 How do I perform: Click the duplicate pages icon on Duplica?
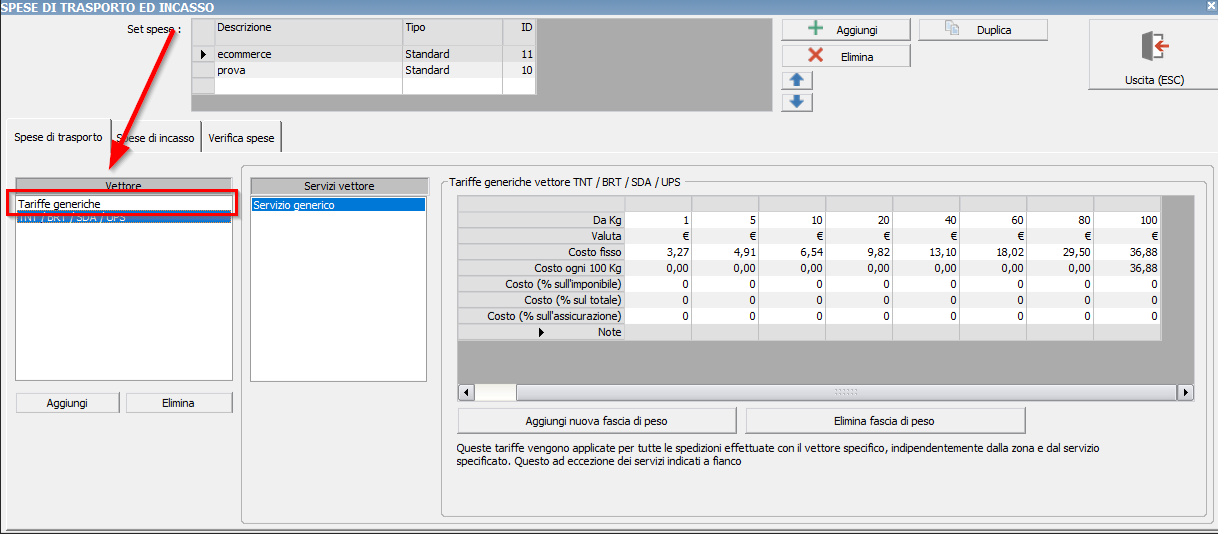pyautogui.click(x=952, y=30)
